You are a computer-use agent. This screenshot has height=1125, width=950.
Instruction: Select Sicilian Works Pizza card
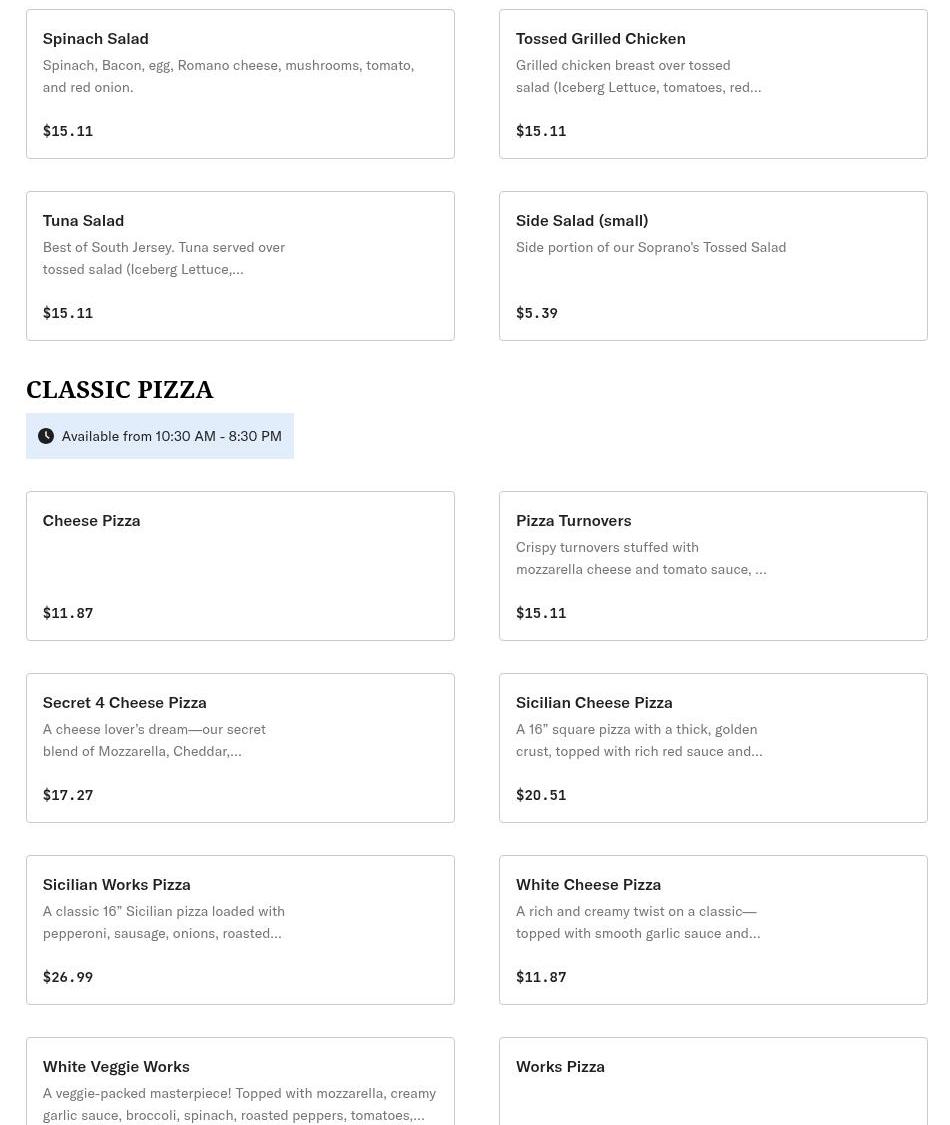[x=240, y=930]
